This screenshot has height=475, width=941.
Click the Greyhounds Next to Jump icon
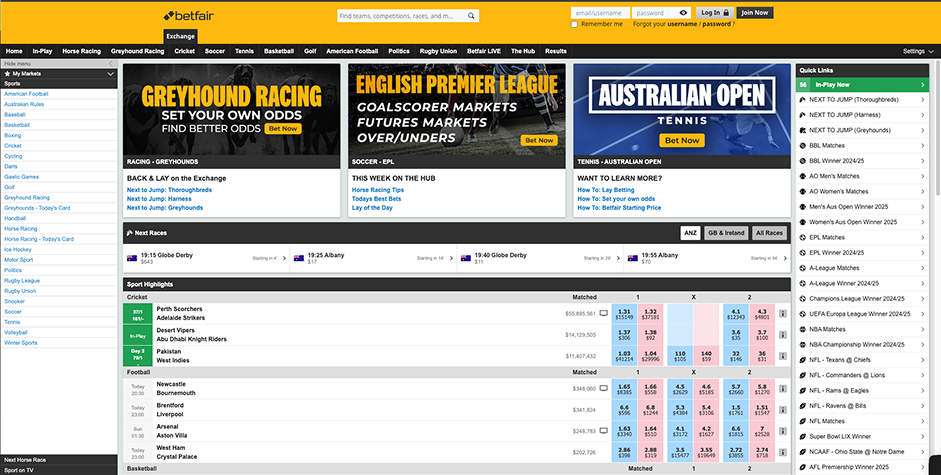click(x=803, y=130)
